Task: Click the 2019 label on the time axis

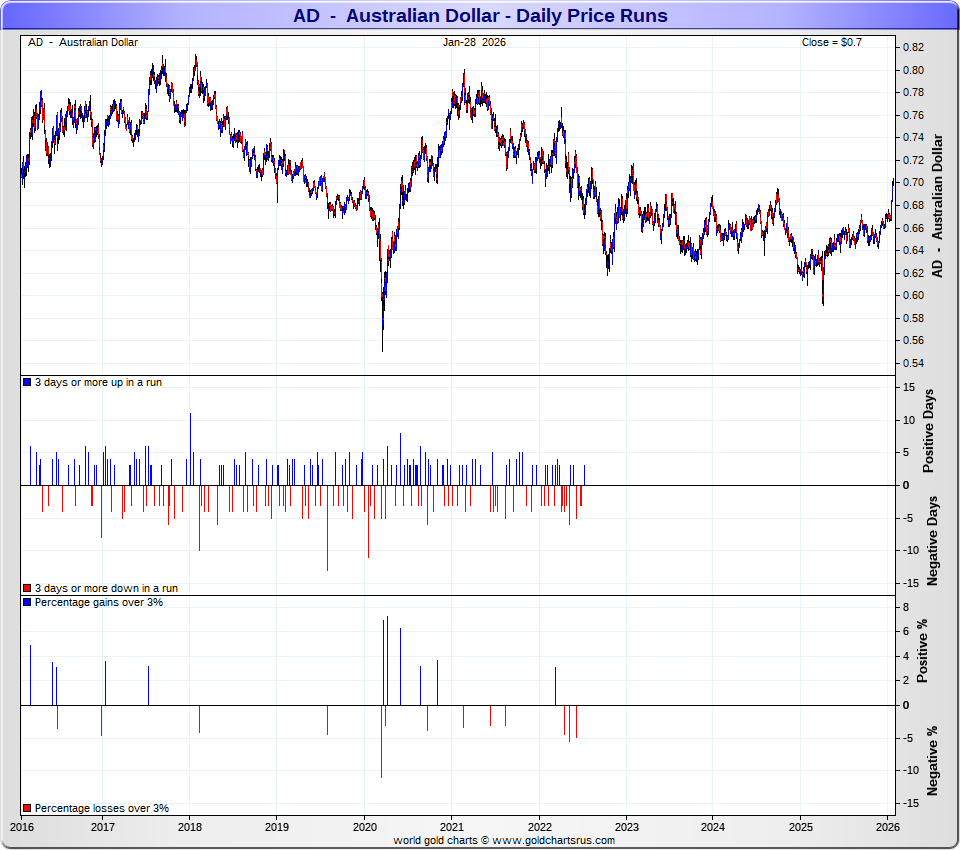Action: coord(277,827)
